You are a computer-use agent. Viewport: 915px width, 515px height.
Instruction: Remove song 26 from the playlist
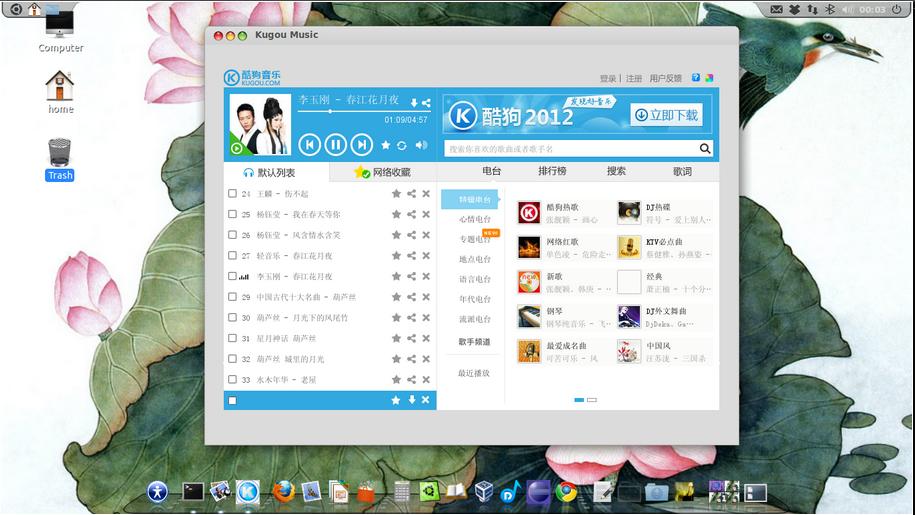tap(426, 235)
